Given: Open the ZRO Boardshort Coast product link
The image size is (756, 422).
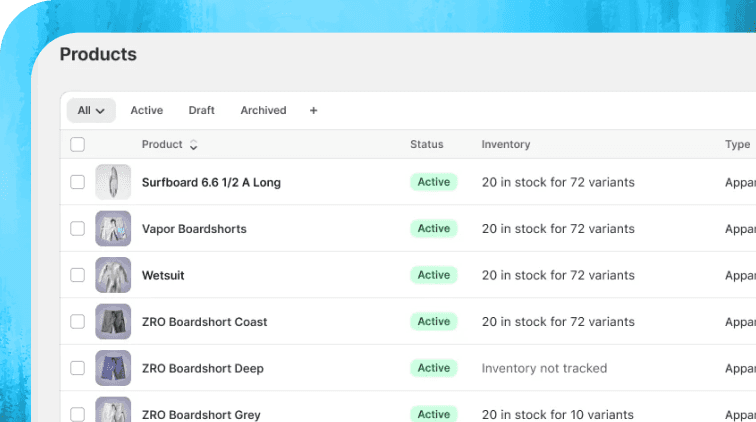Looking at the screenshot, I should click(204, 322).
